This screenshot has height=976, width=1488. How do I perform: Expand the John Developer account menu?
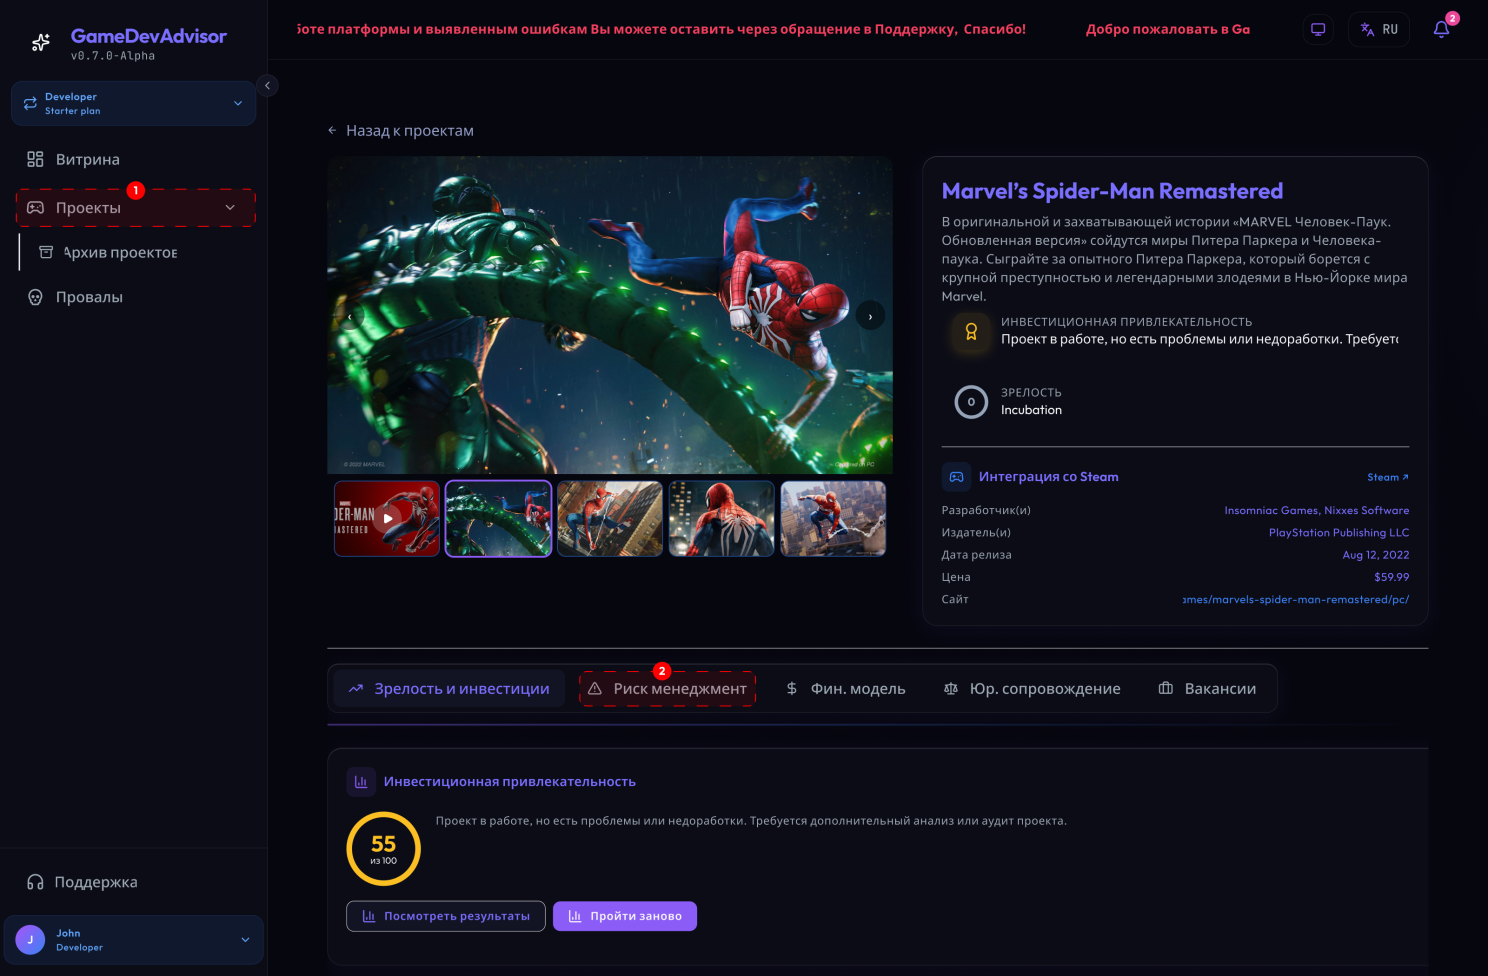tap(134, 940)
